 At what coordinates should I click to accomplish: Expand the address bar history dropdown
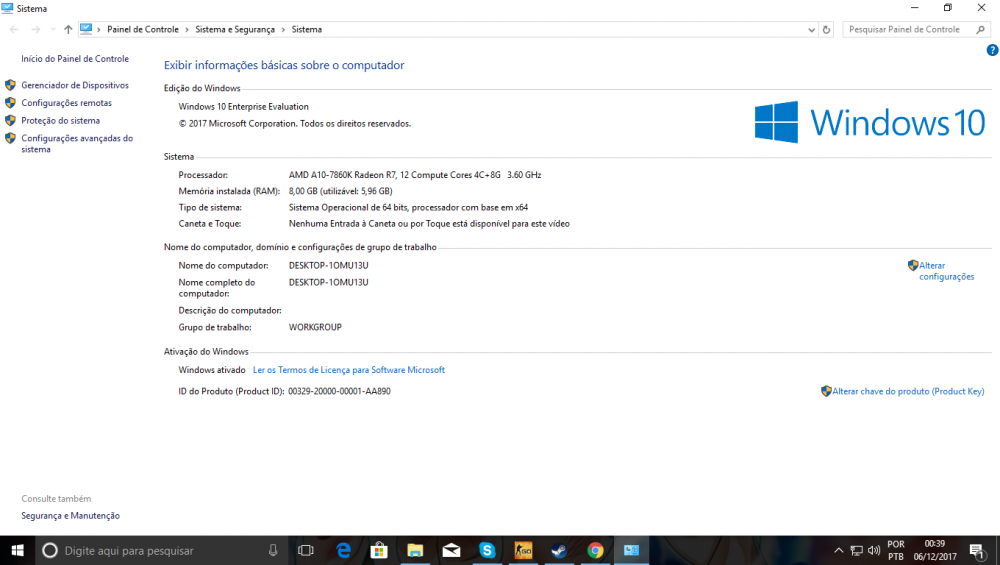(x=811, y=30)
